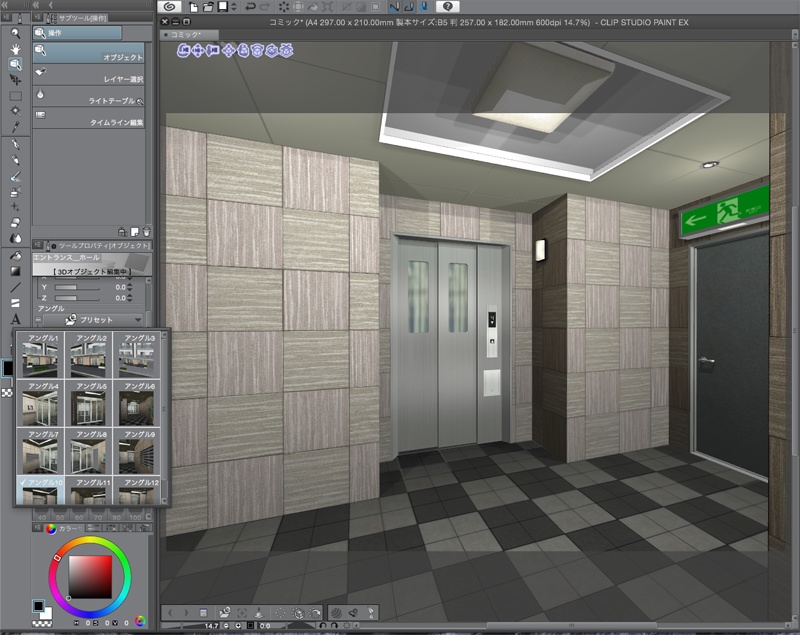
Task: Select the Operation object tool
Action: pos(15,64)
